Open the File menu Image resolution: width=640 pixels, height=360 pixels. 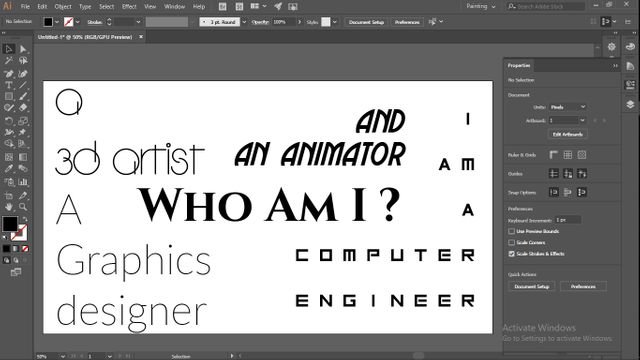pos(25,7)
